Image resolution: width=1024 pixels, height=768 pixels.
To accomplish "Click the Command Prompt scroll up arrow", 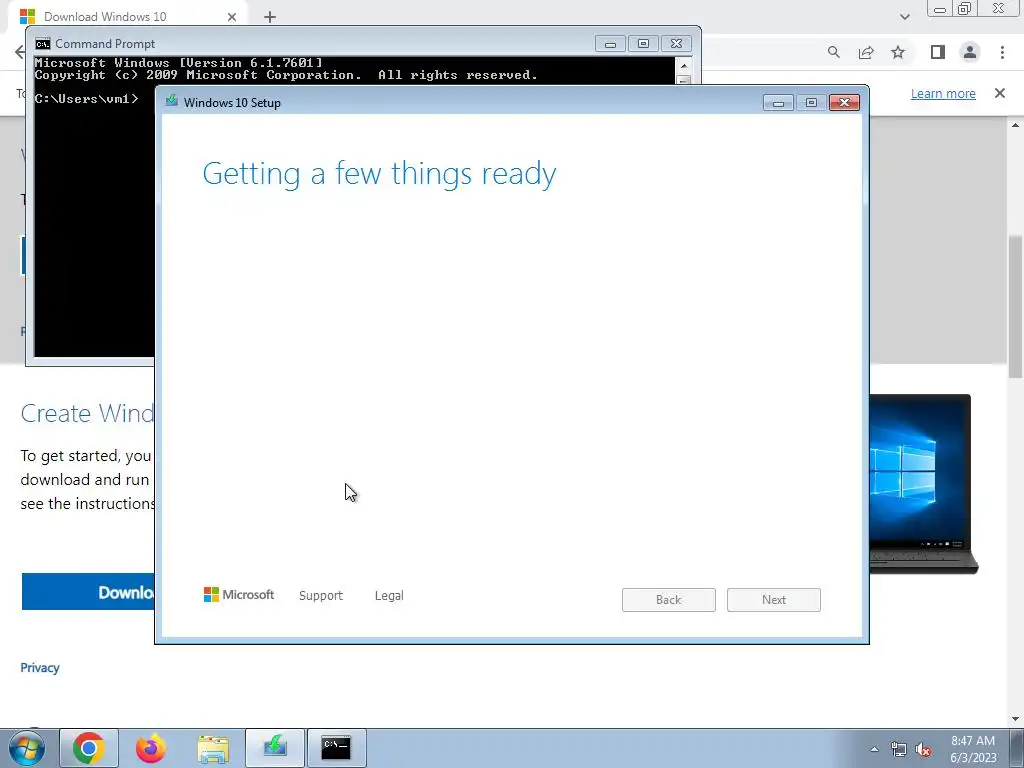I will pyautogui.click(x=684, y=65).
